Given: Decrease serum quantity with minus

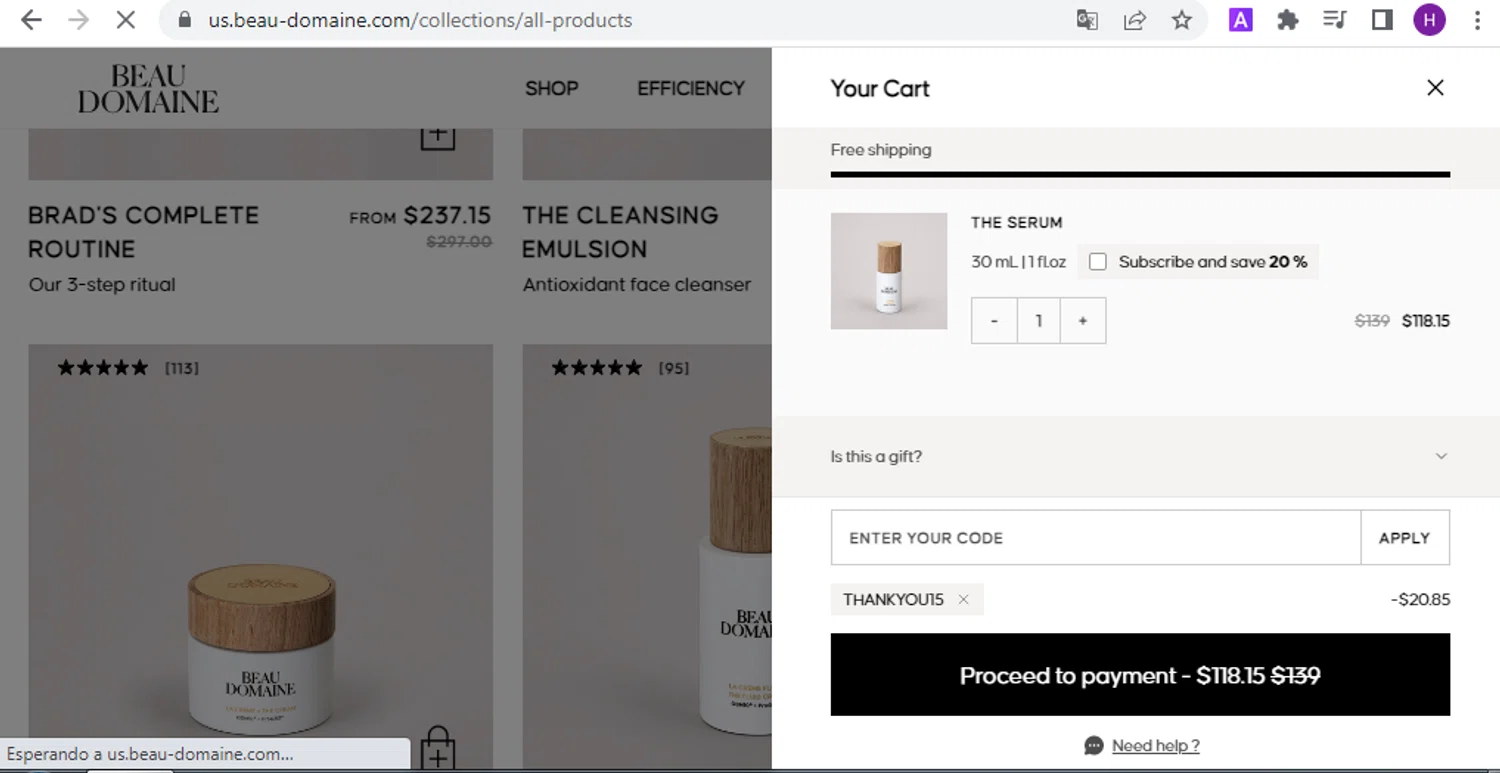Looking at the screenshot, I should tap(994, 321).
